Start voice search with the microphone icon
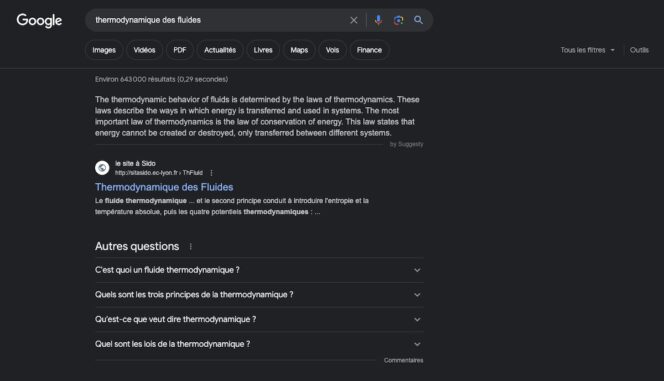 (x=378, y=20)
